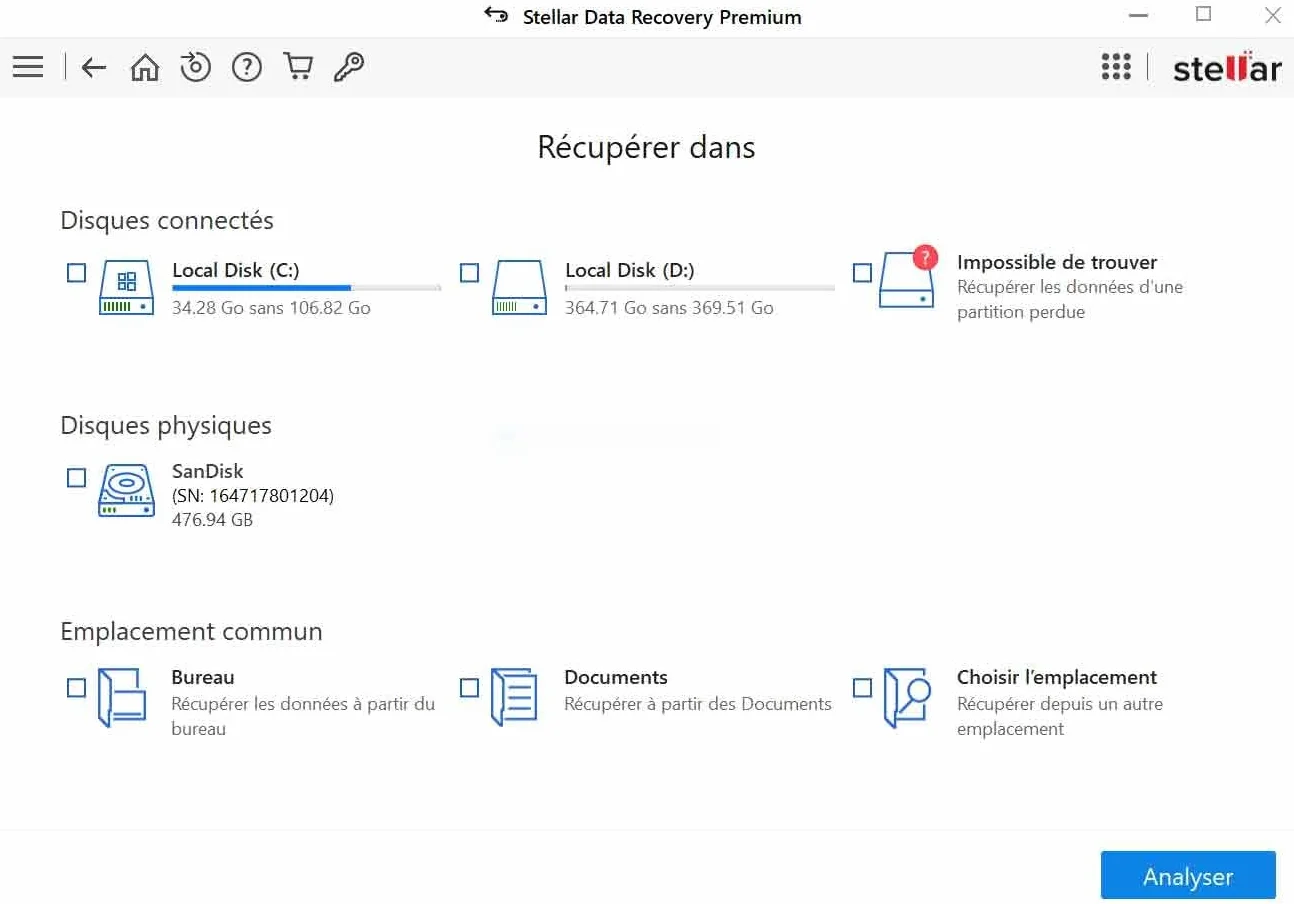Click 'Récupérer depuis un autre emplacement' description
1294x904 pixels.
(x=1060, y=716)
